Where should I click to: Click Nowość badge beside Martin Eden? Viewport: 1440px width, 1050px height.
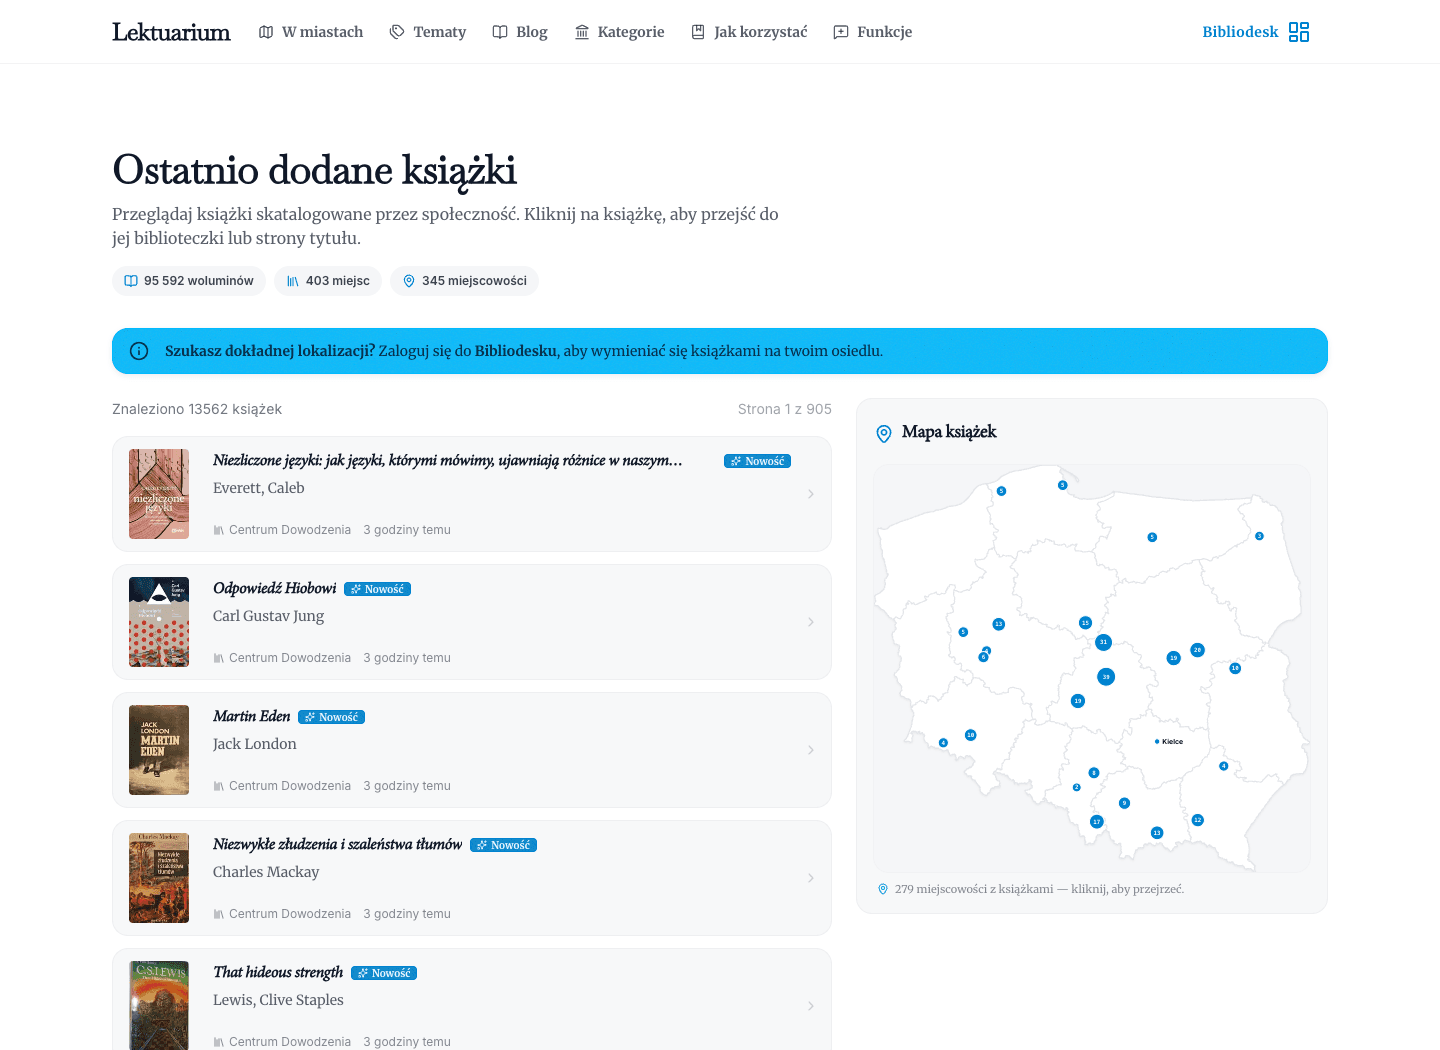pos(331,717)
